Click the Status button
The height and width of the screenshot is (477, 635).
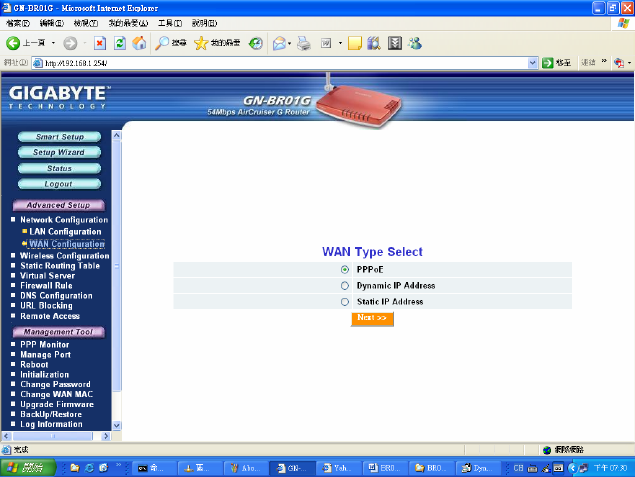(60, 168)
